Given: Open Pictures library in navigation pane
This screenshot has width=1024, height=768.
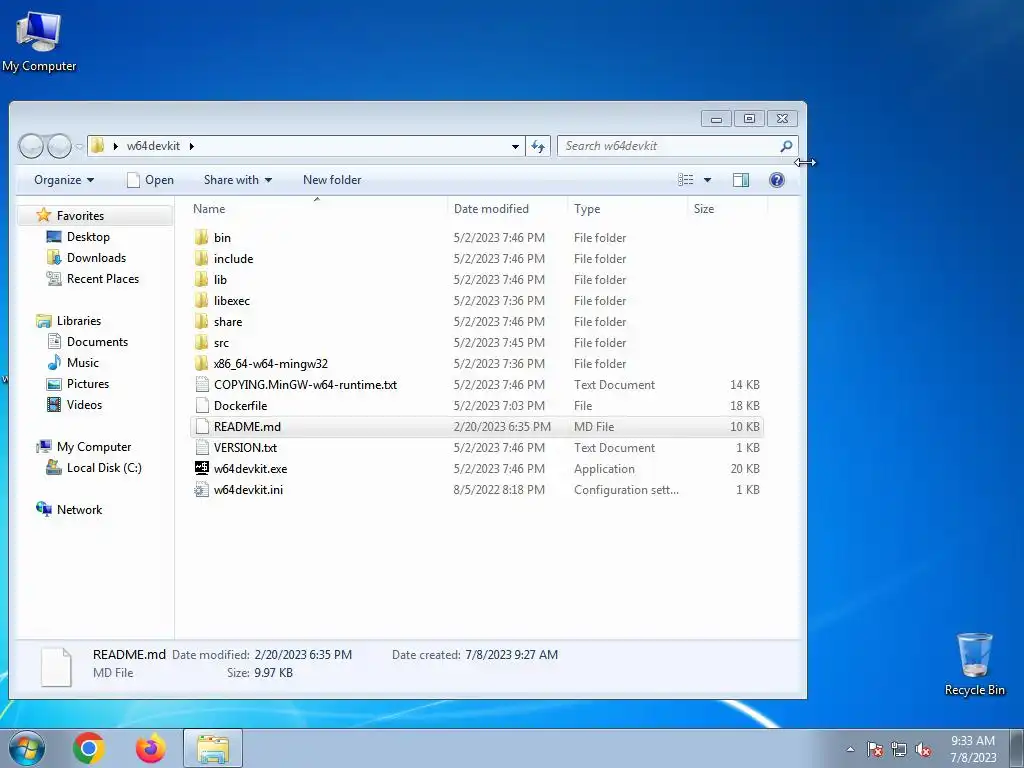Looking at the screenshot, I should coord(88,383).
